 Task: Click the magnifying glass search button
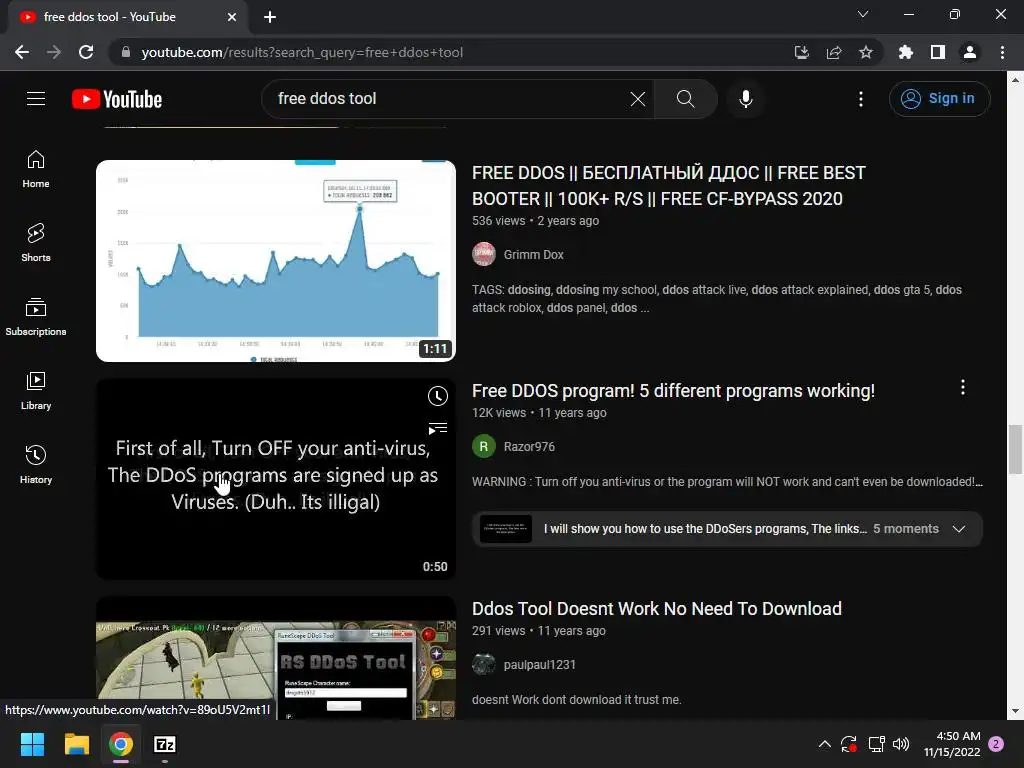[x=685, y=99]
